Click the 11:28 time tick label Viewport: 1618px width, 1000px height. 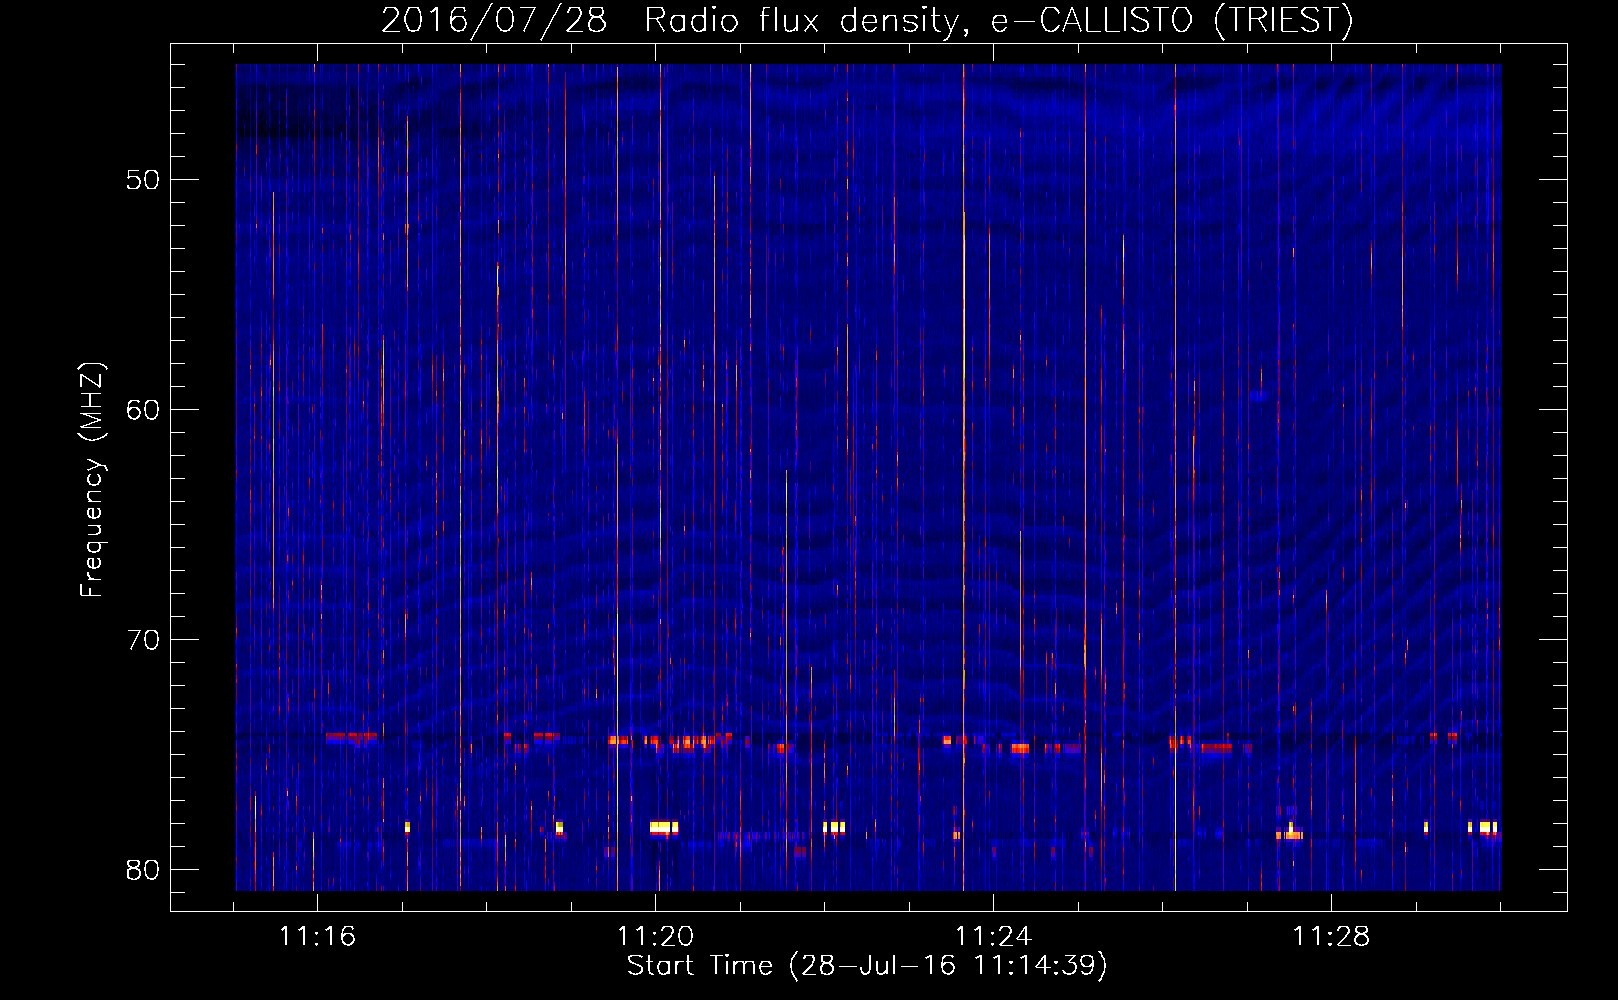click(x=1331, y=937)
